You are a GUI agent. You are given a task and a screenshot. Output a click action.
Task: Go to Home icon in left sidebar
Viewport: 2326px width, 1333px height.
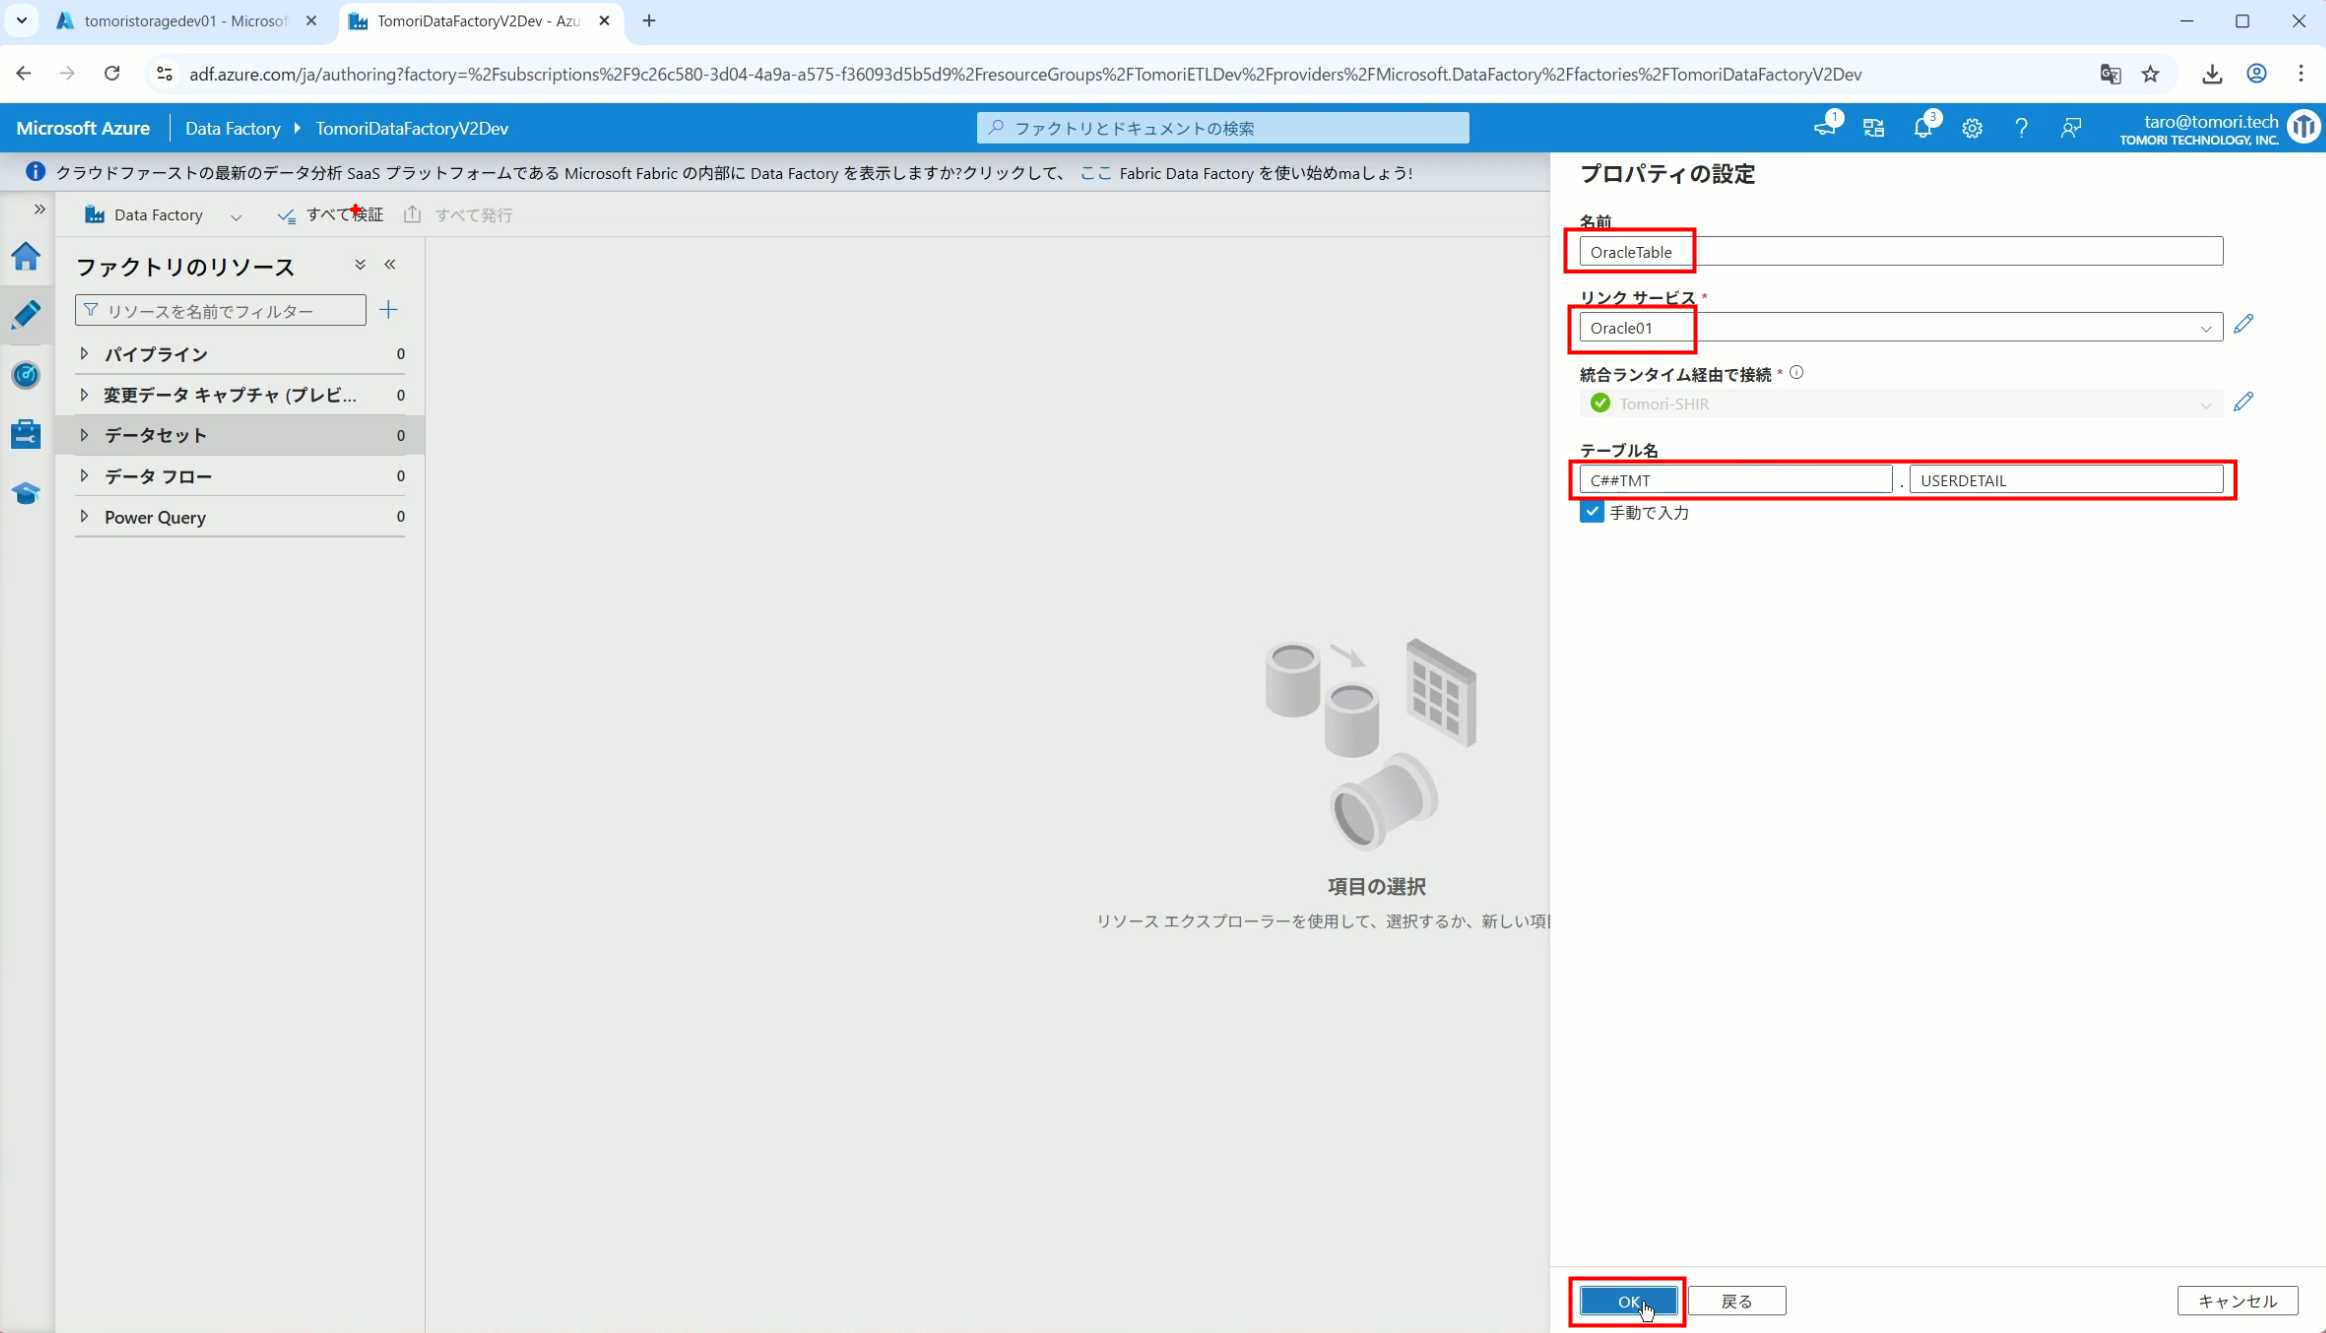coord(26,256)
